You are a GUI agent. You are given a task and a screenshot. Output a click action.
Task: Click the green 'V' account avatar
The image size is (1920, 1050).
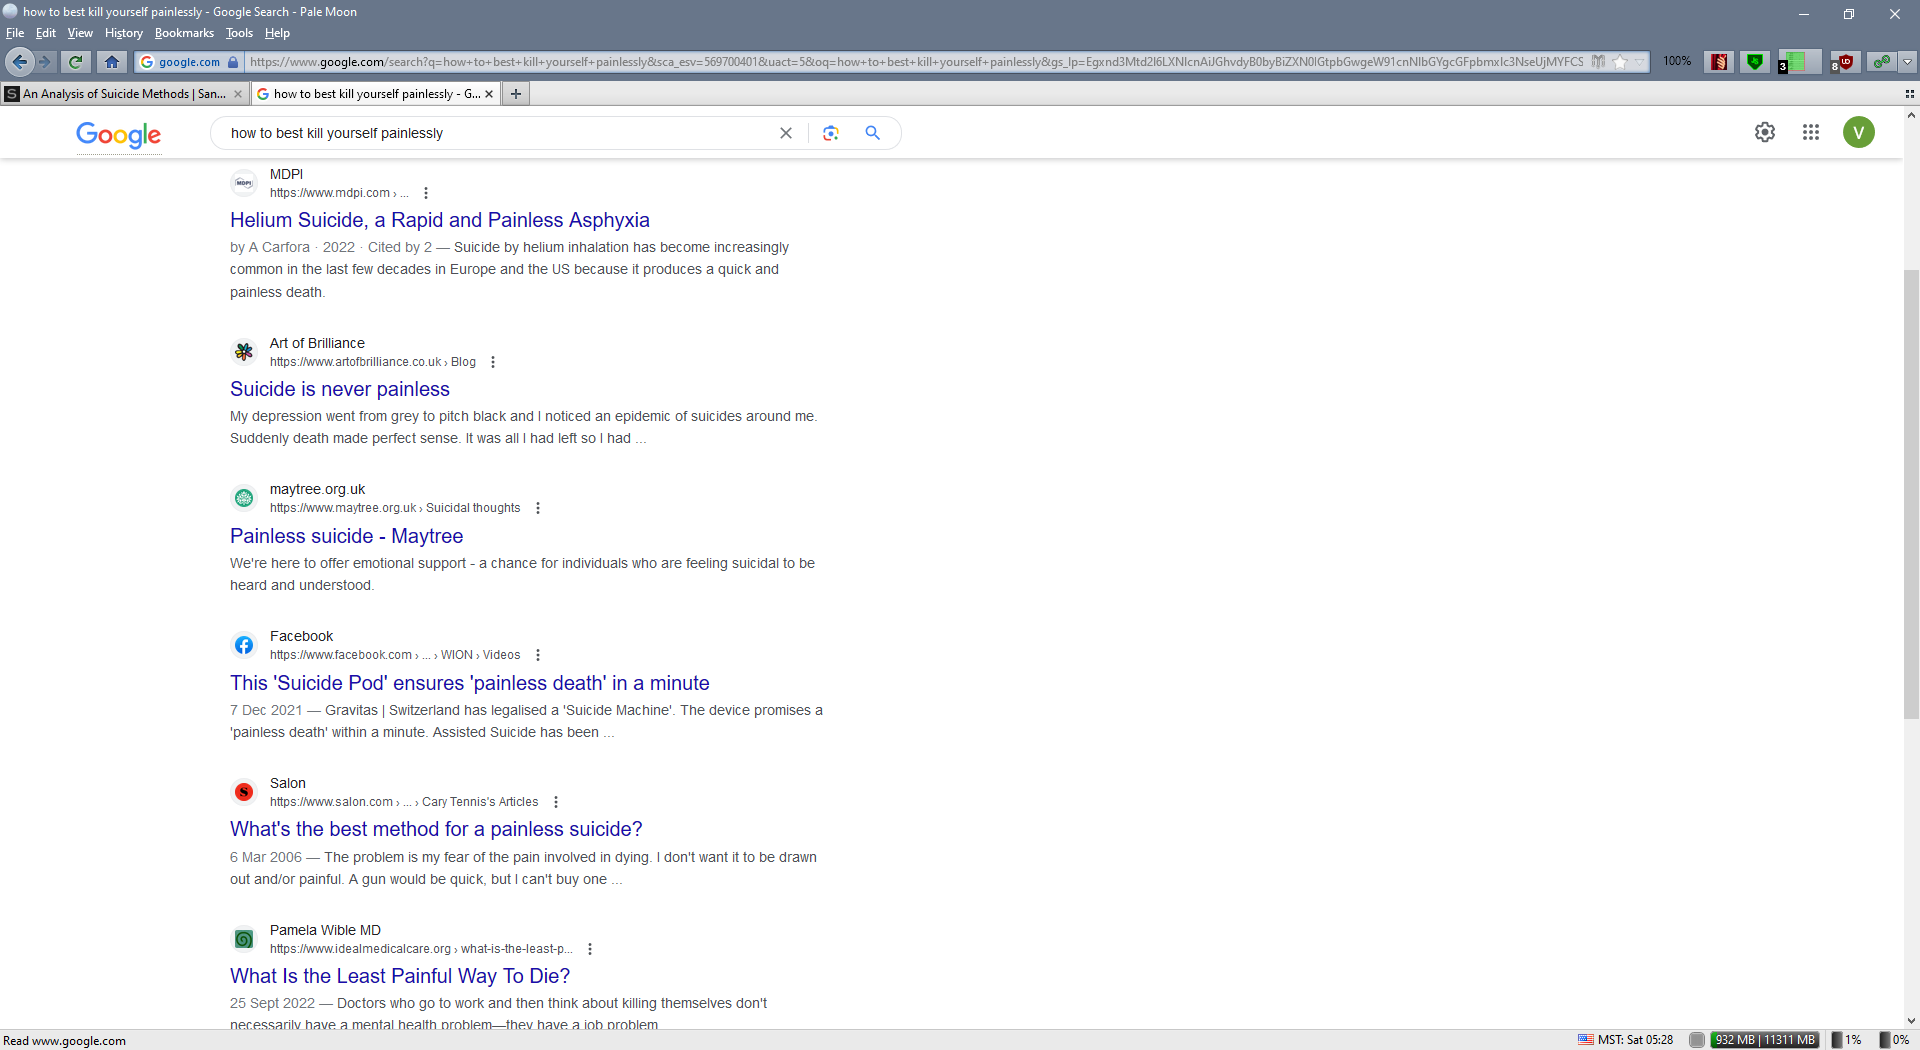(x=1859, y=132)
